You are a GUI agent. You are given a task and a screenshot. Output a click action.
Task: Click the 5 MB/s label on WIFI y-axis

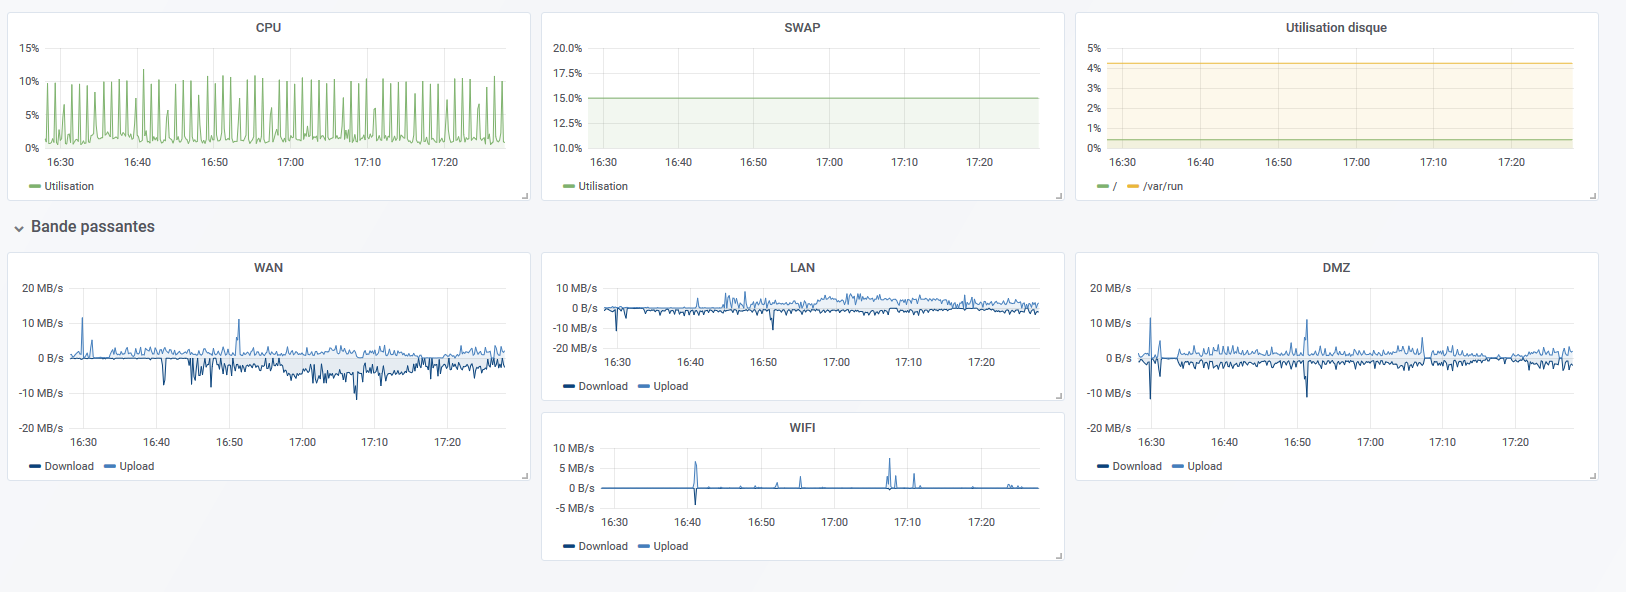pyautogui.click(x=577, y=468)
